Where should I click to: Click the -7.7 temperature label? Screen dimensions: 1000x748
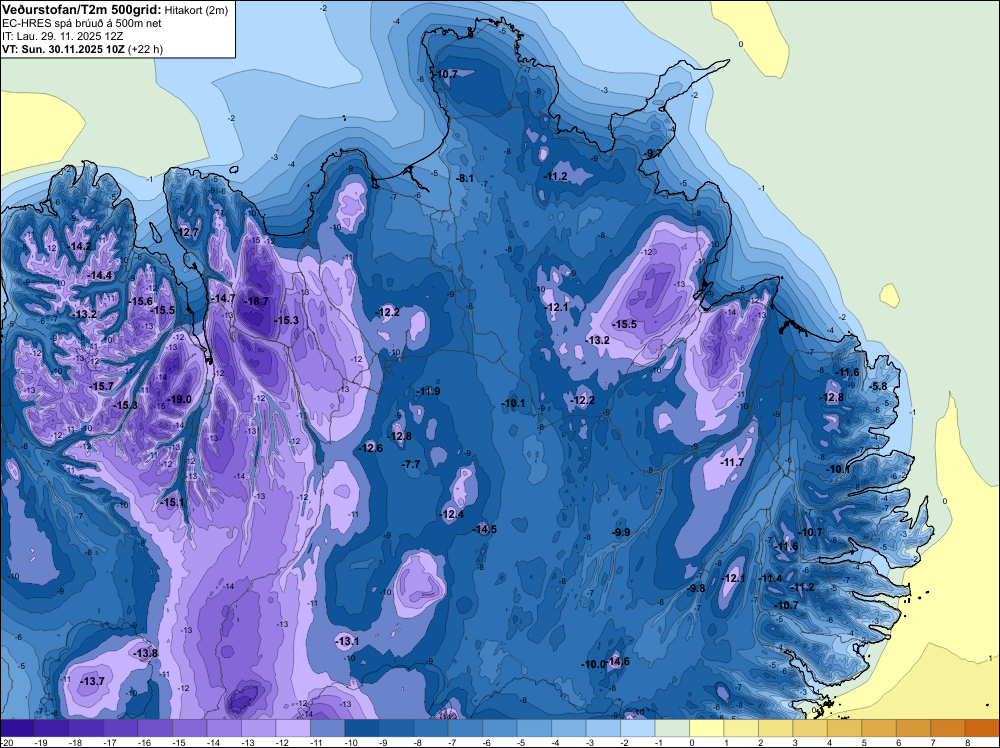point(411,464)
